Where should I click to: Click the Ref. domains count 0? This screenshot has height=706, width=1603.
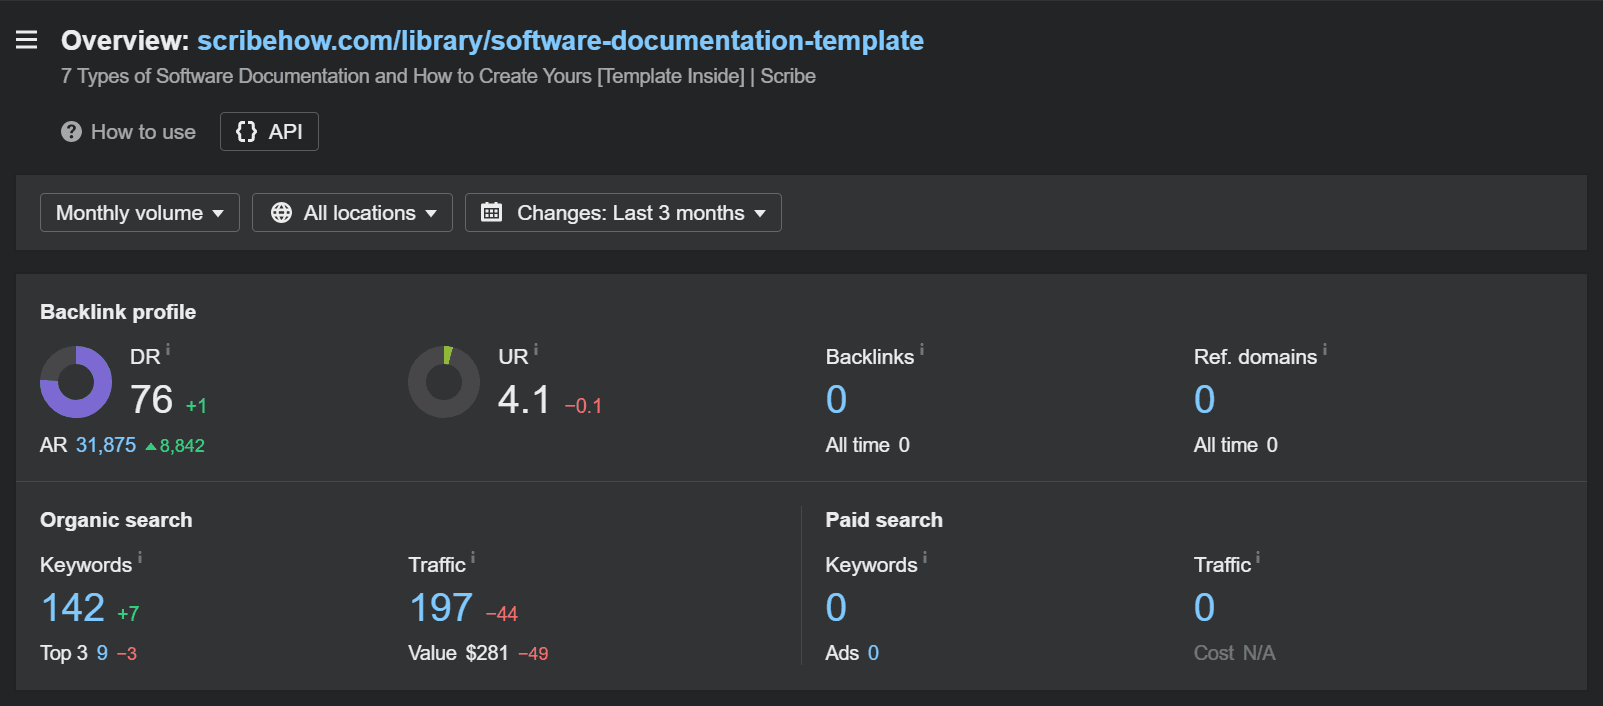coord(1204,400)
